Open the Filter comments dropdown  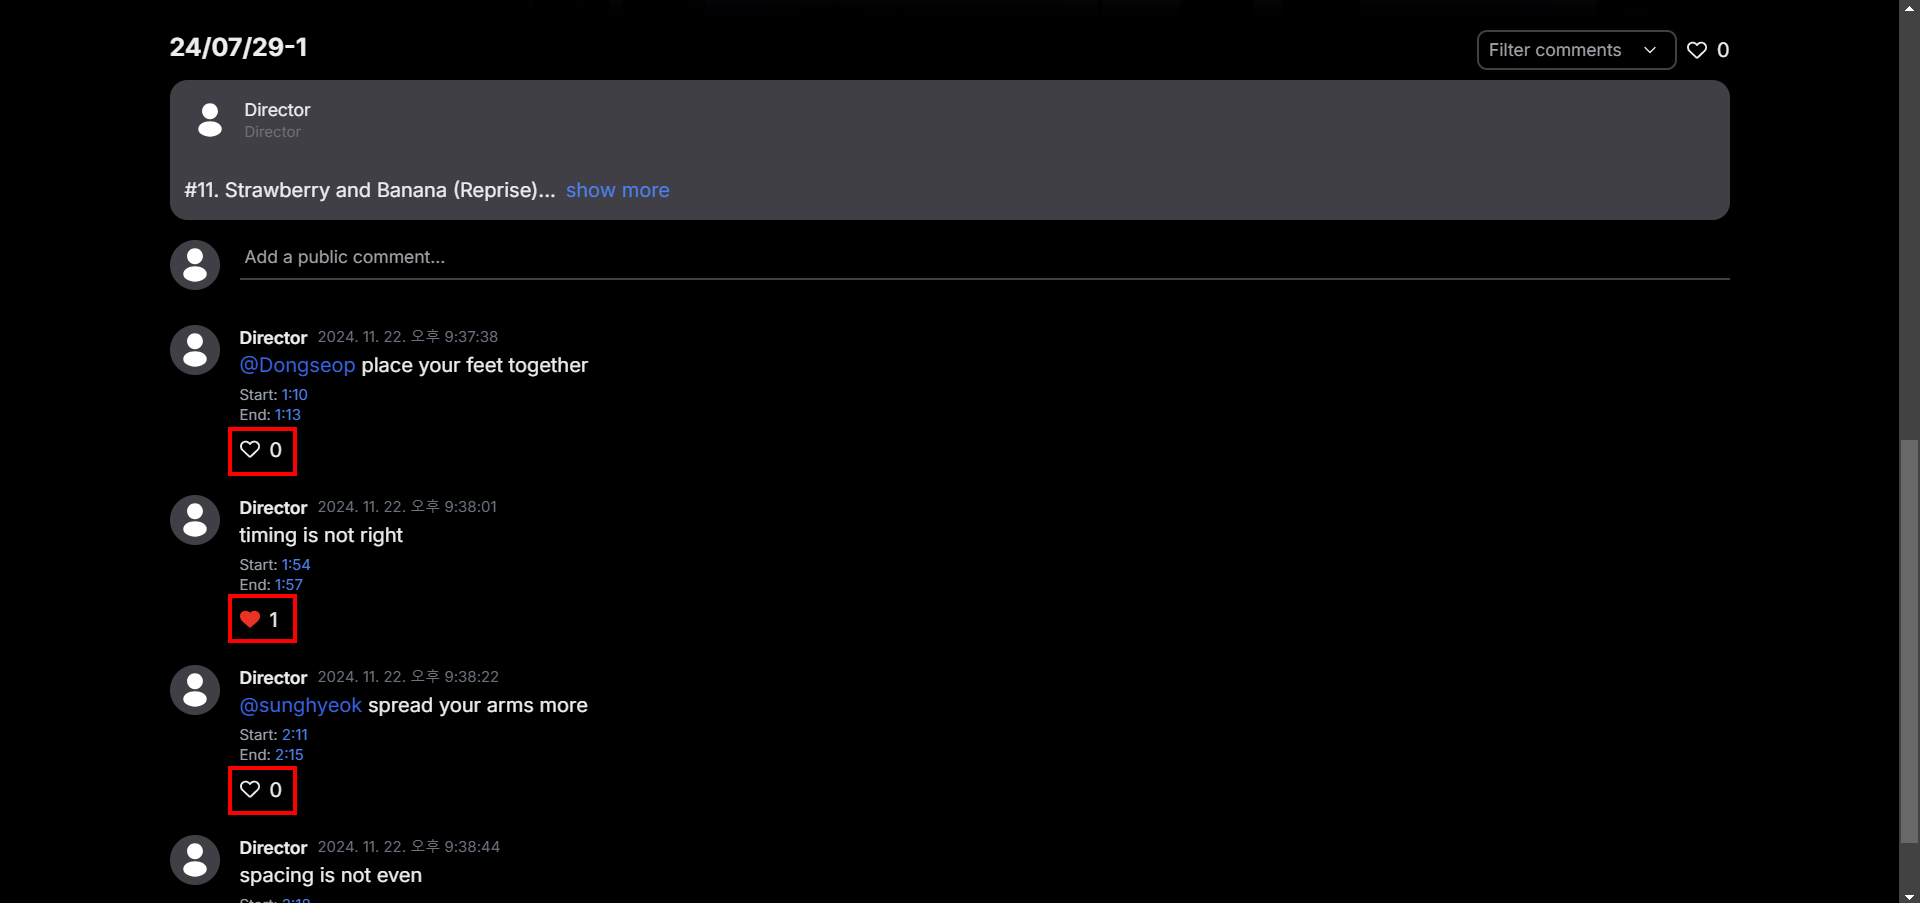pos(1575,50)
